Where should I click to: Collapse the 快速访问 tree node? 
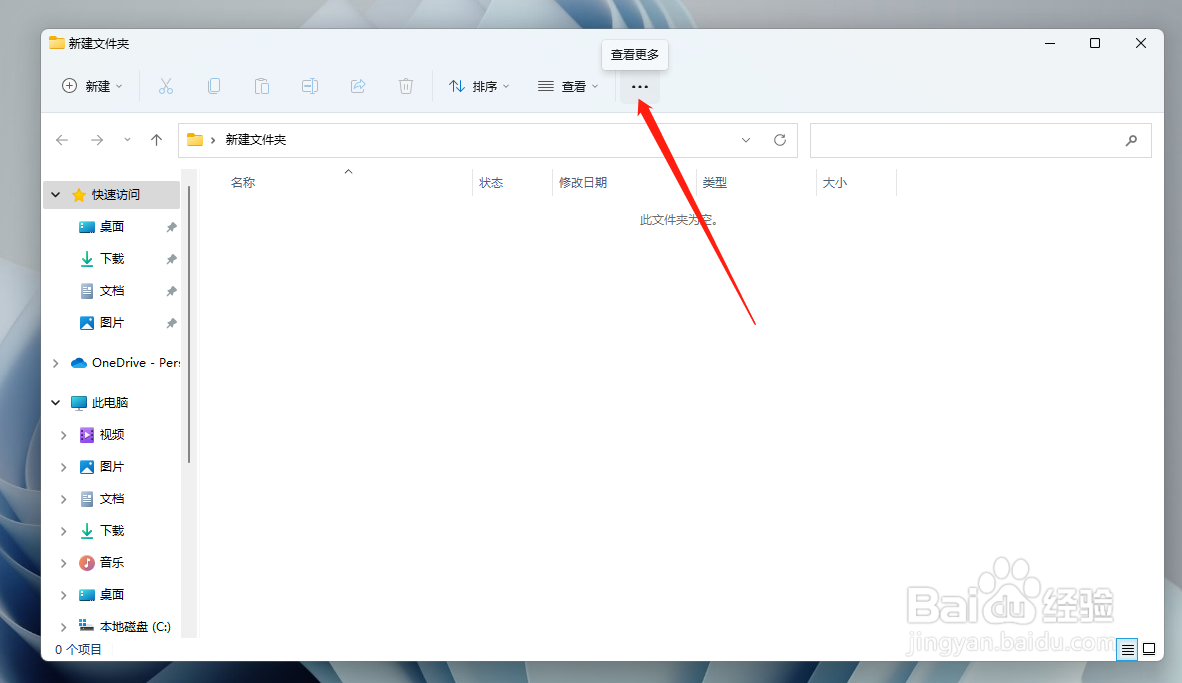pos(56,194)
